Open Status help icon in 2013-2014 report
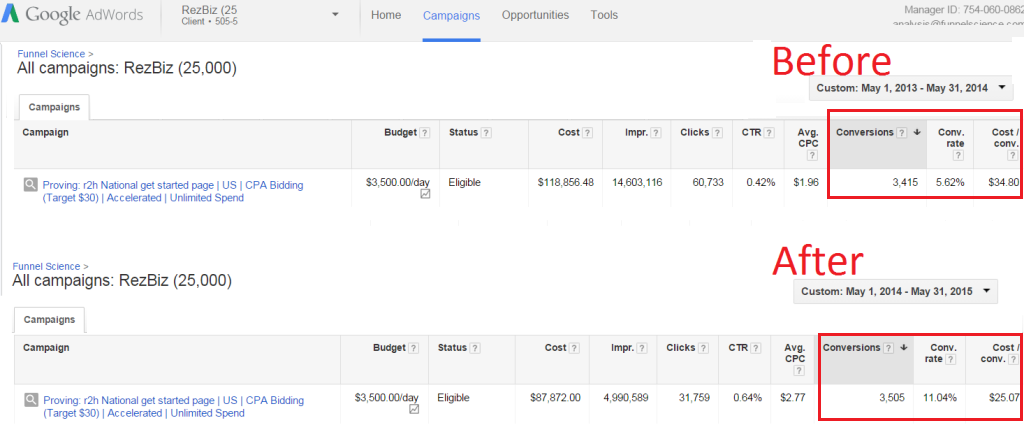The width and height of the screenshot is (1024, 425). point(487,133)
